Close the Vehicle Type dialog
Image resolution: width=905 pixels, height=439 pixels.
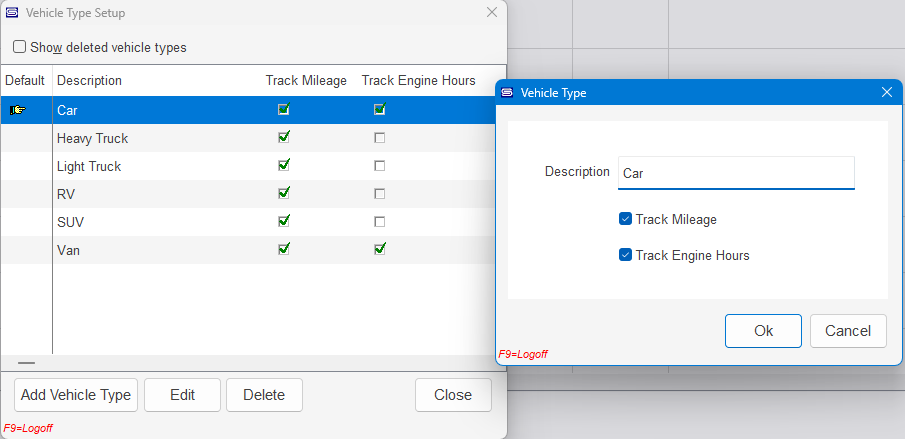tap(886, 92)
